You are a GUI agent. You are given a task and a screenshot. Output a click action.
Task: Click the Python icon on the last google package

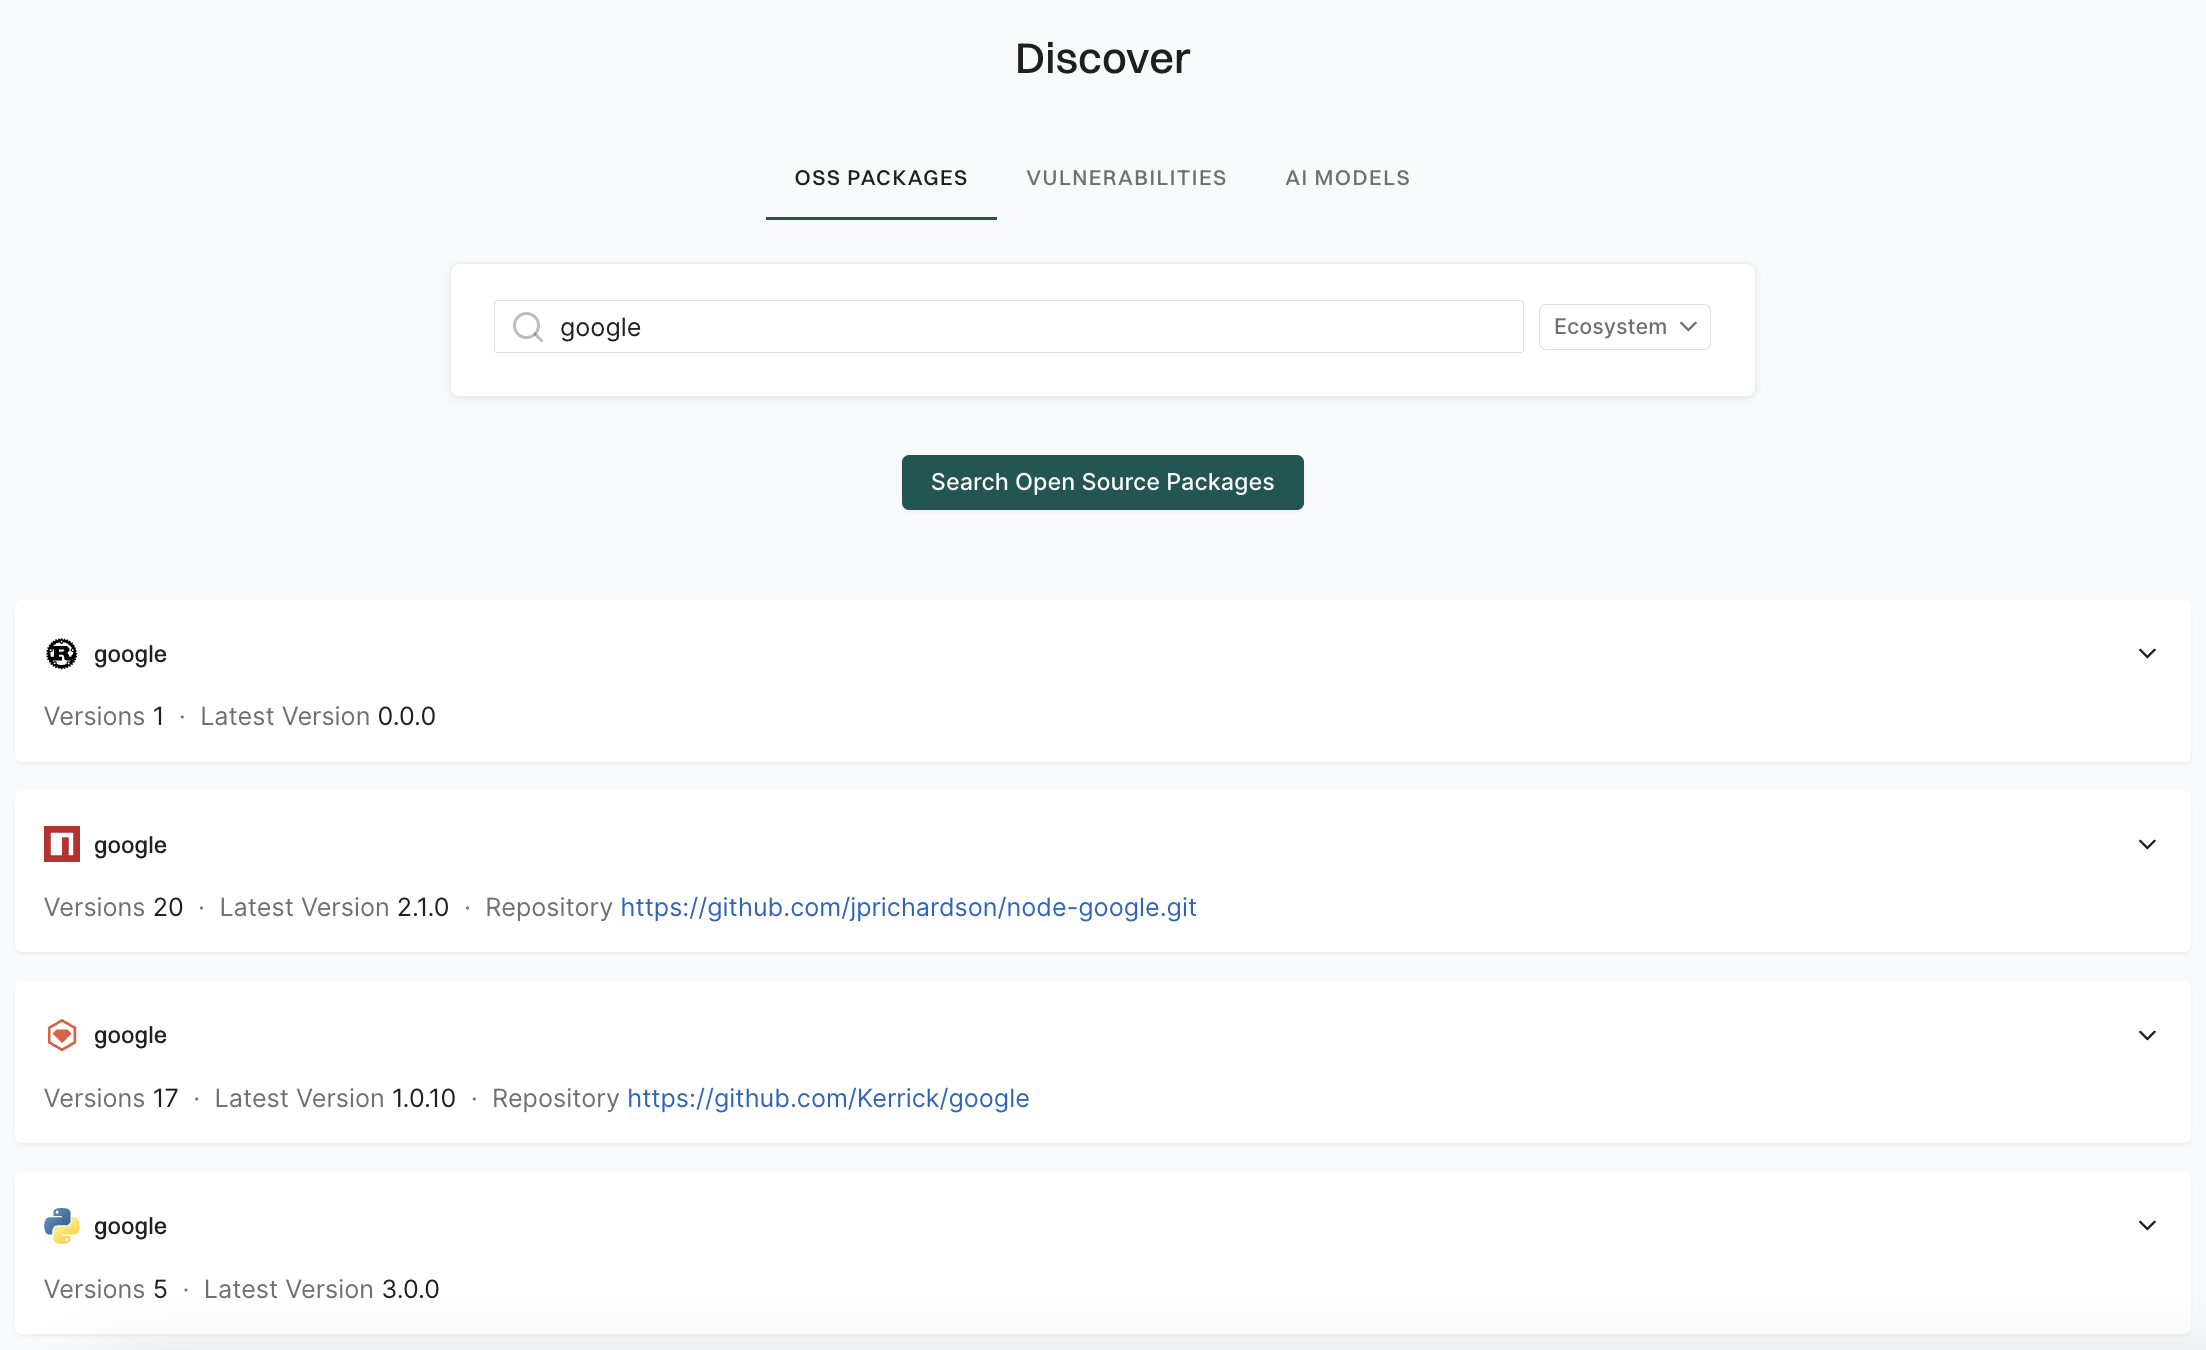(61, 1225)
